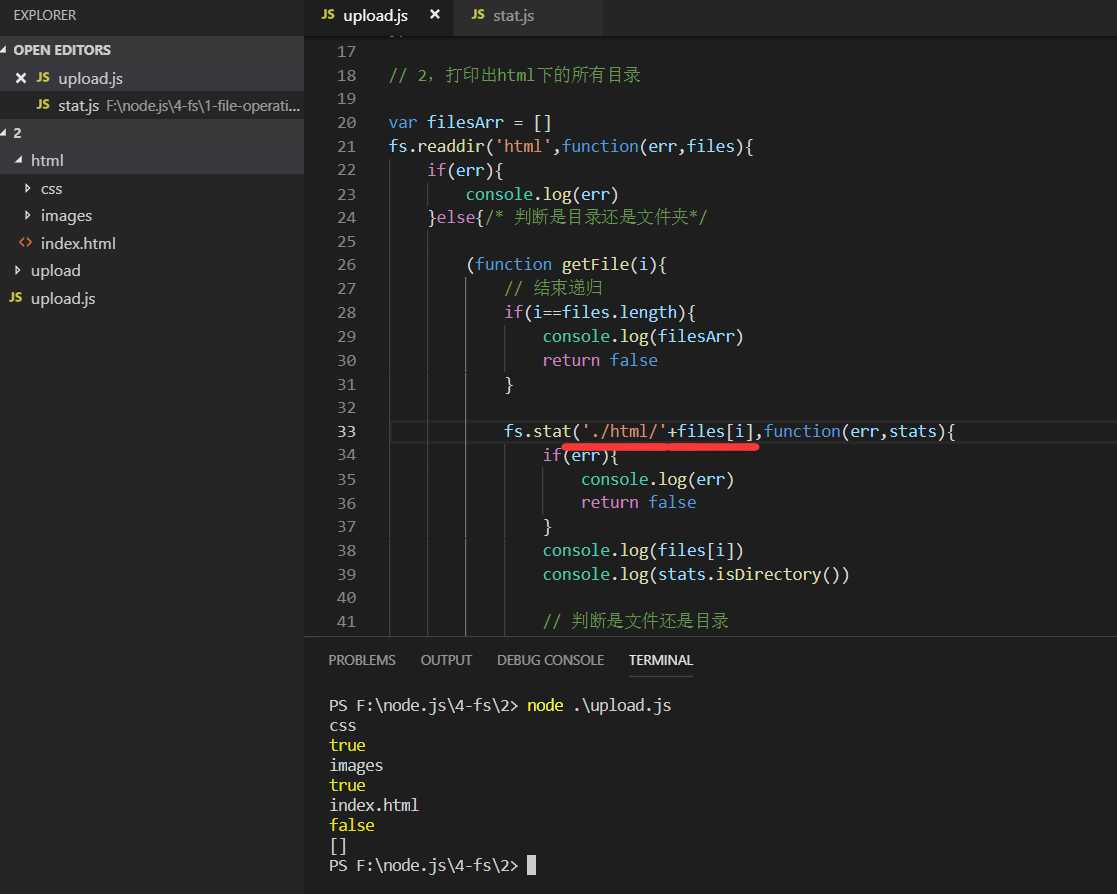Click JS file icon of stat.js in Open Editors
This screenshot has width=1117, height=894.
point(43,105)
